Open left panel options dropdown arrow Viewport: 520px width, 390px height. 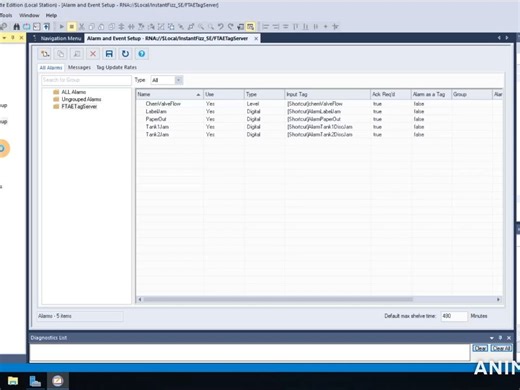[x=4, y=38]
